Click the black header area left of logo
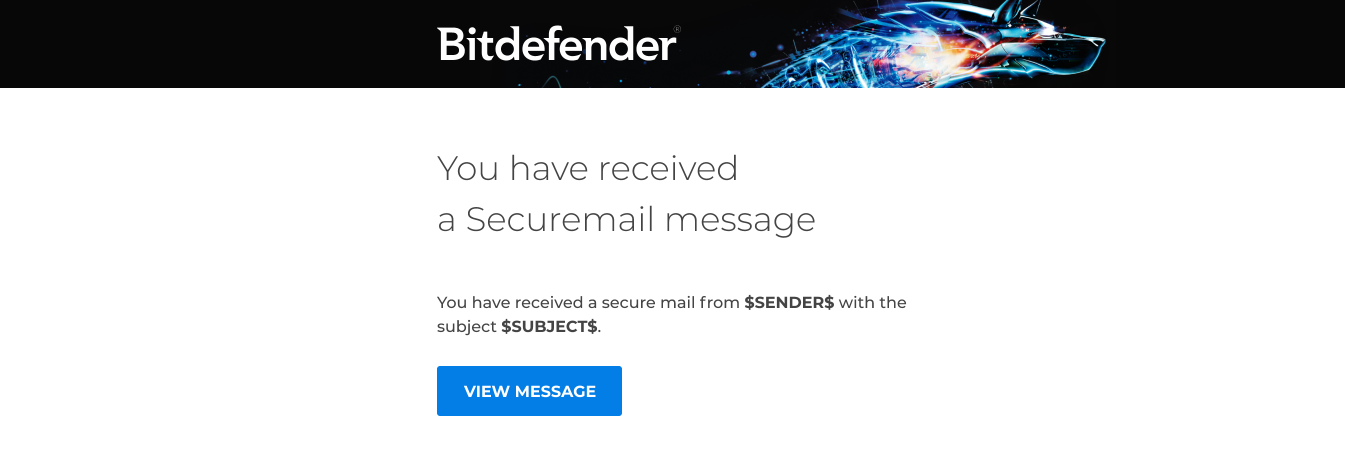 (x=200, y=44)
